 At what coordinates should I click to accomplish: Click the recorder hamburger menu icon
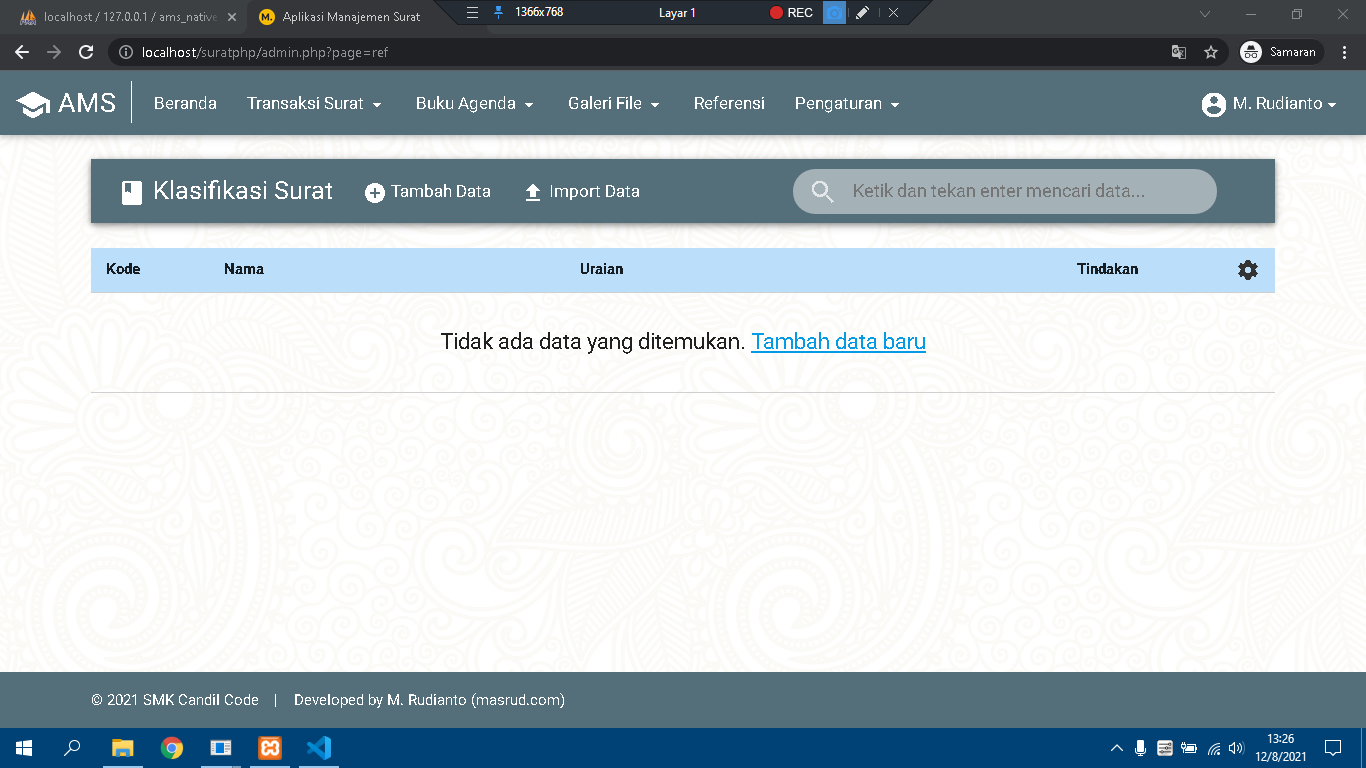(474, 13)
